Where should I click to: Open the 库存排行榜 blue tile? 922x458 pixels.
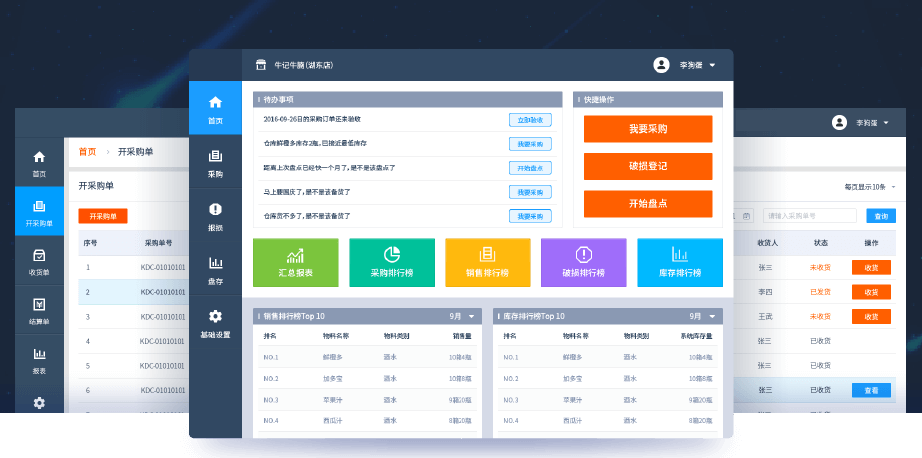680,263
